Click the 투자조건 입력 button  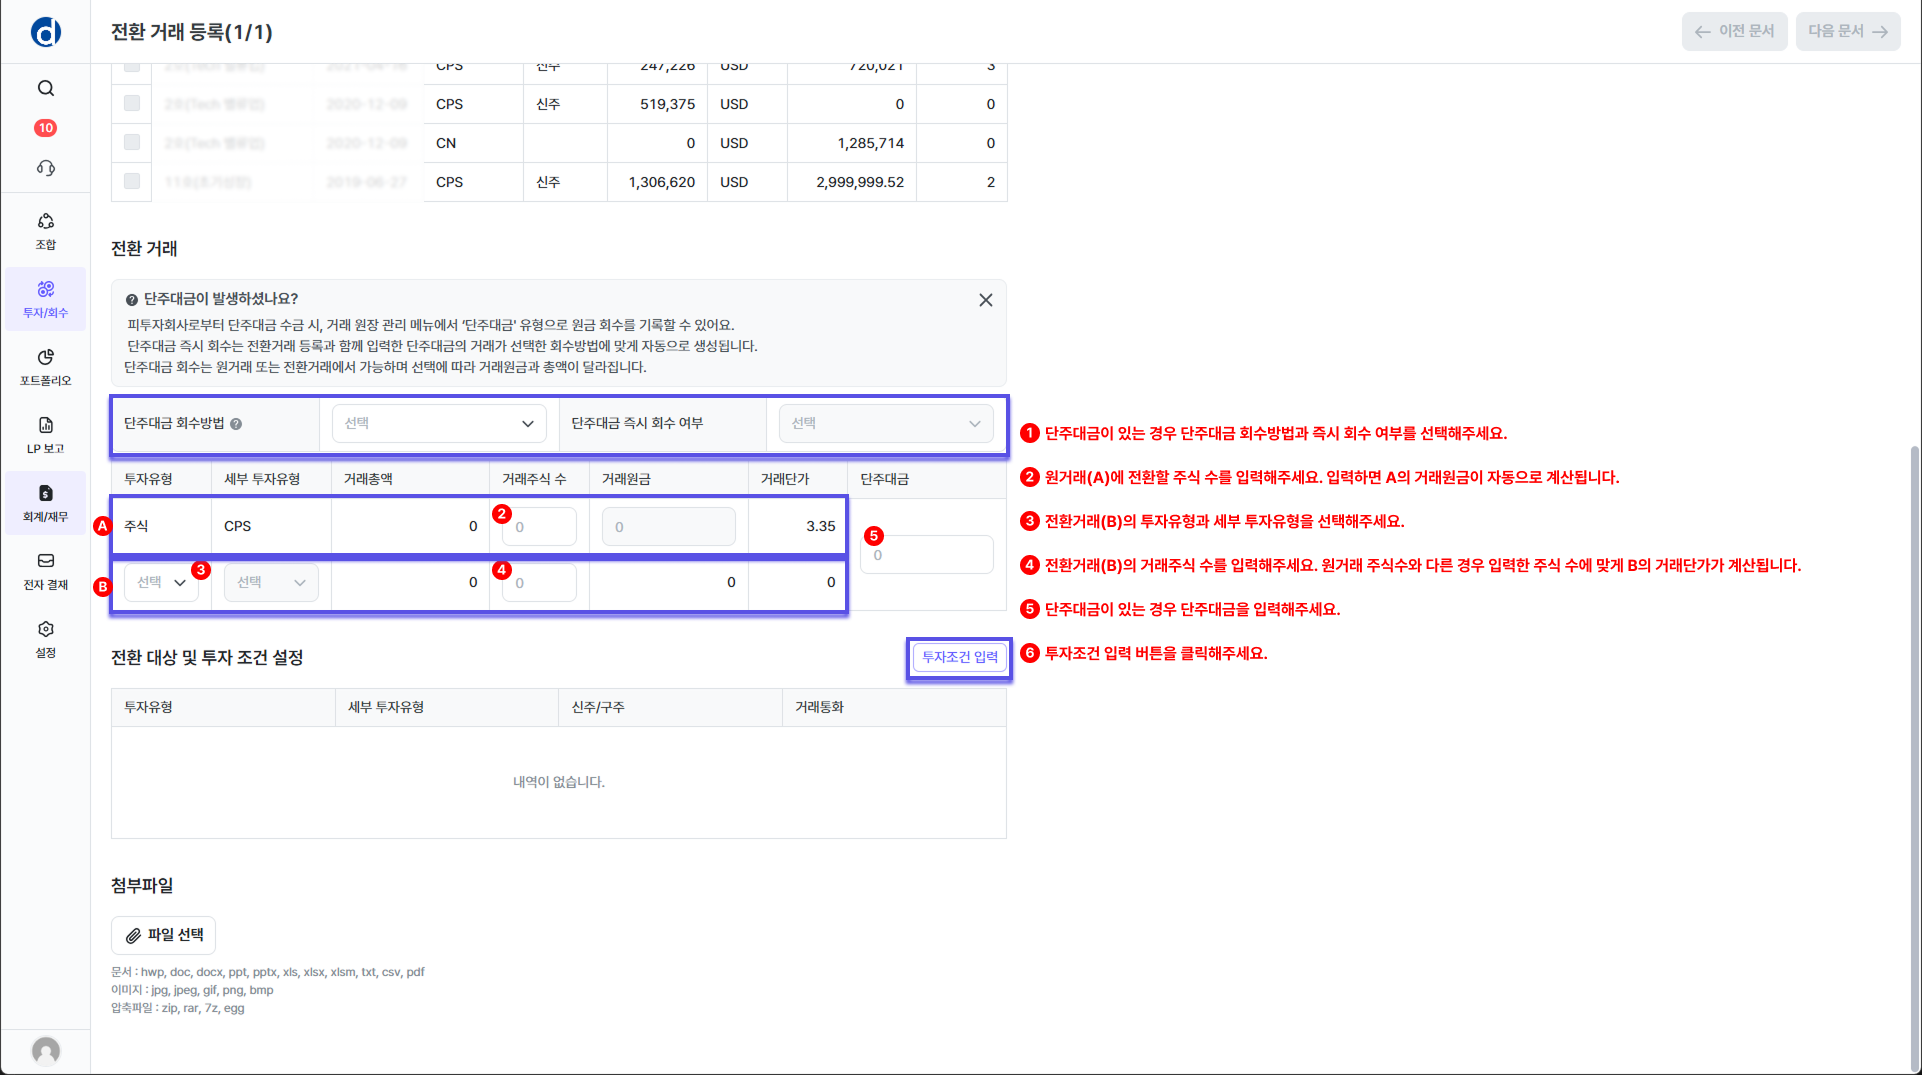[959, 657]
